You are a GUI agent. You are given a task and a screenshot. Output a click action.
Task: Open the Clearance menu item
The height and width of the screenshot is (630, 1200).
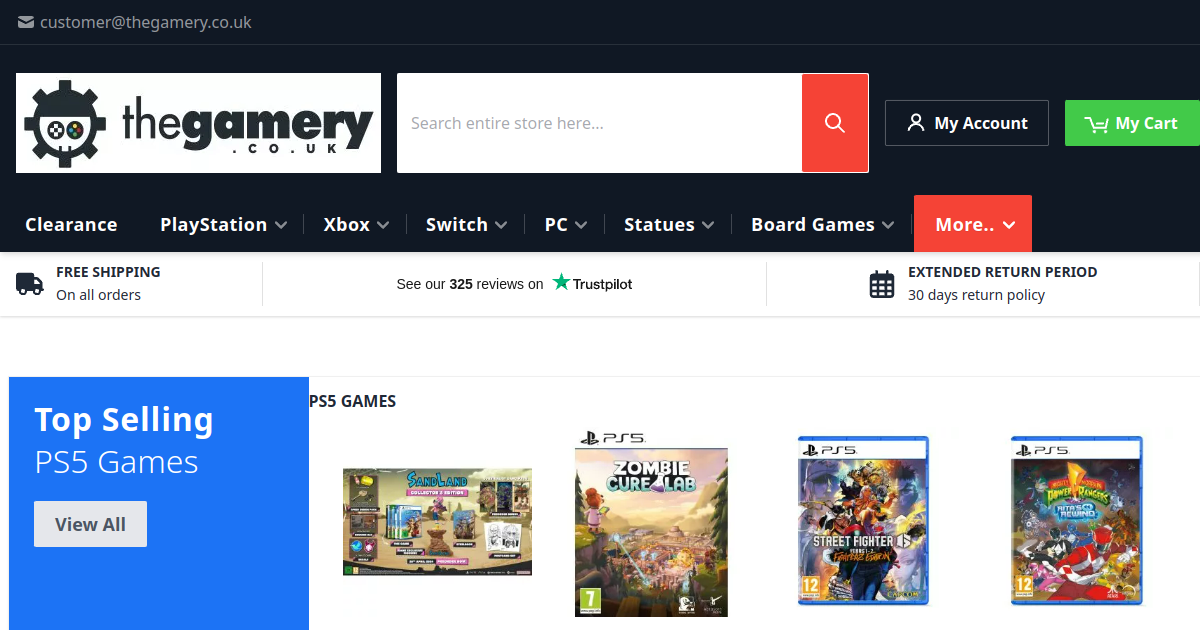[71, 224]
